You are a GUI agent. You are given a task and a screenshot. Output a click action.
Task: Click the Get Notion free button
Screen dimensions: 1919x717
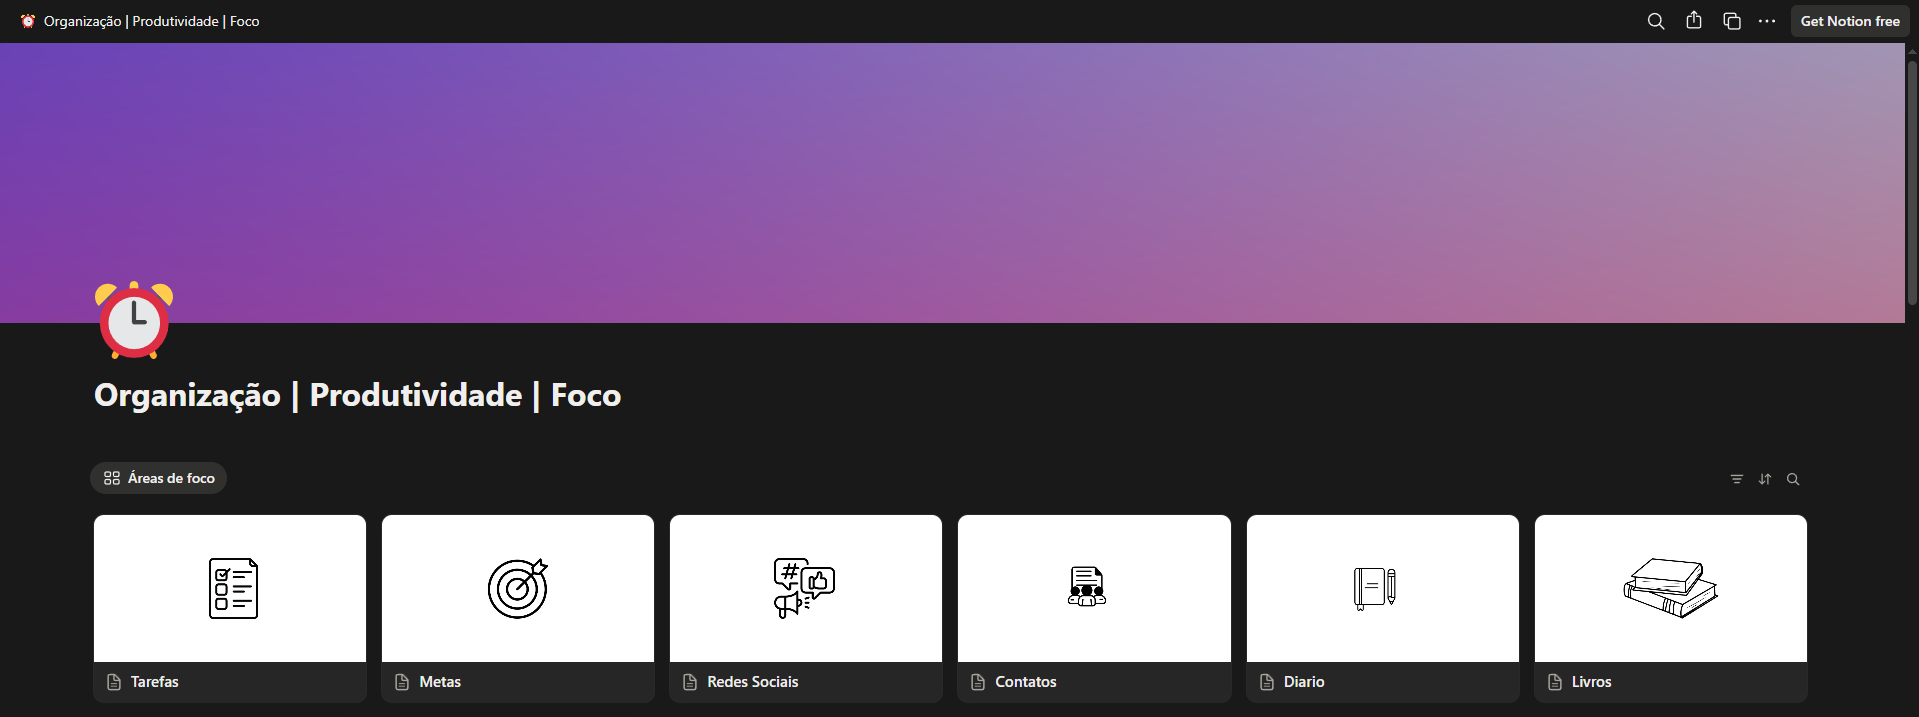click(x=1849, y=21)
